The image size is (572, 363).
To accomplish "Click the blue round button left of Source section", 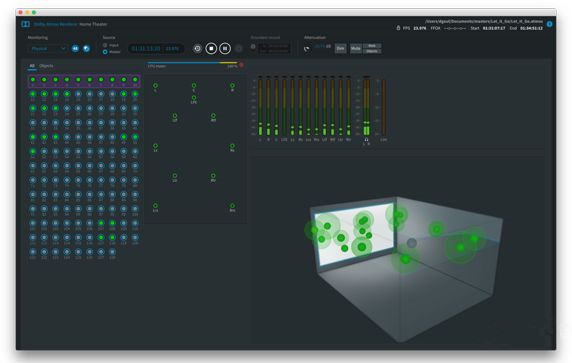I will click(x=86, y=49).
